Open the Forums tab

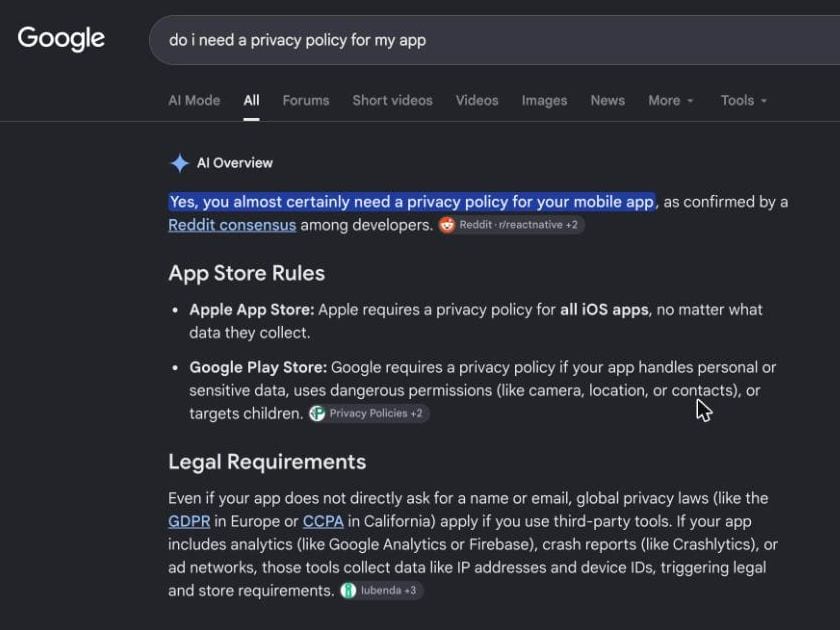point(306,100)
